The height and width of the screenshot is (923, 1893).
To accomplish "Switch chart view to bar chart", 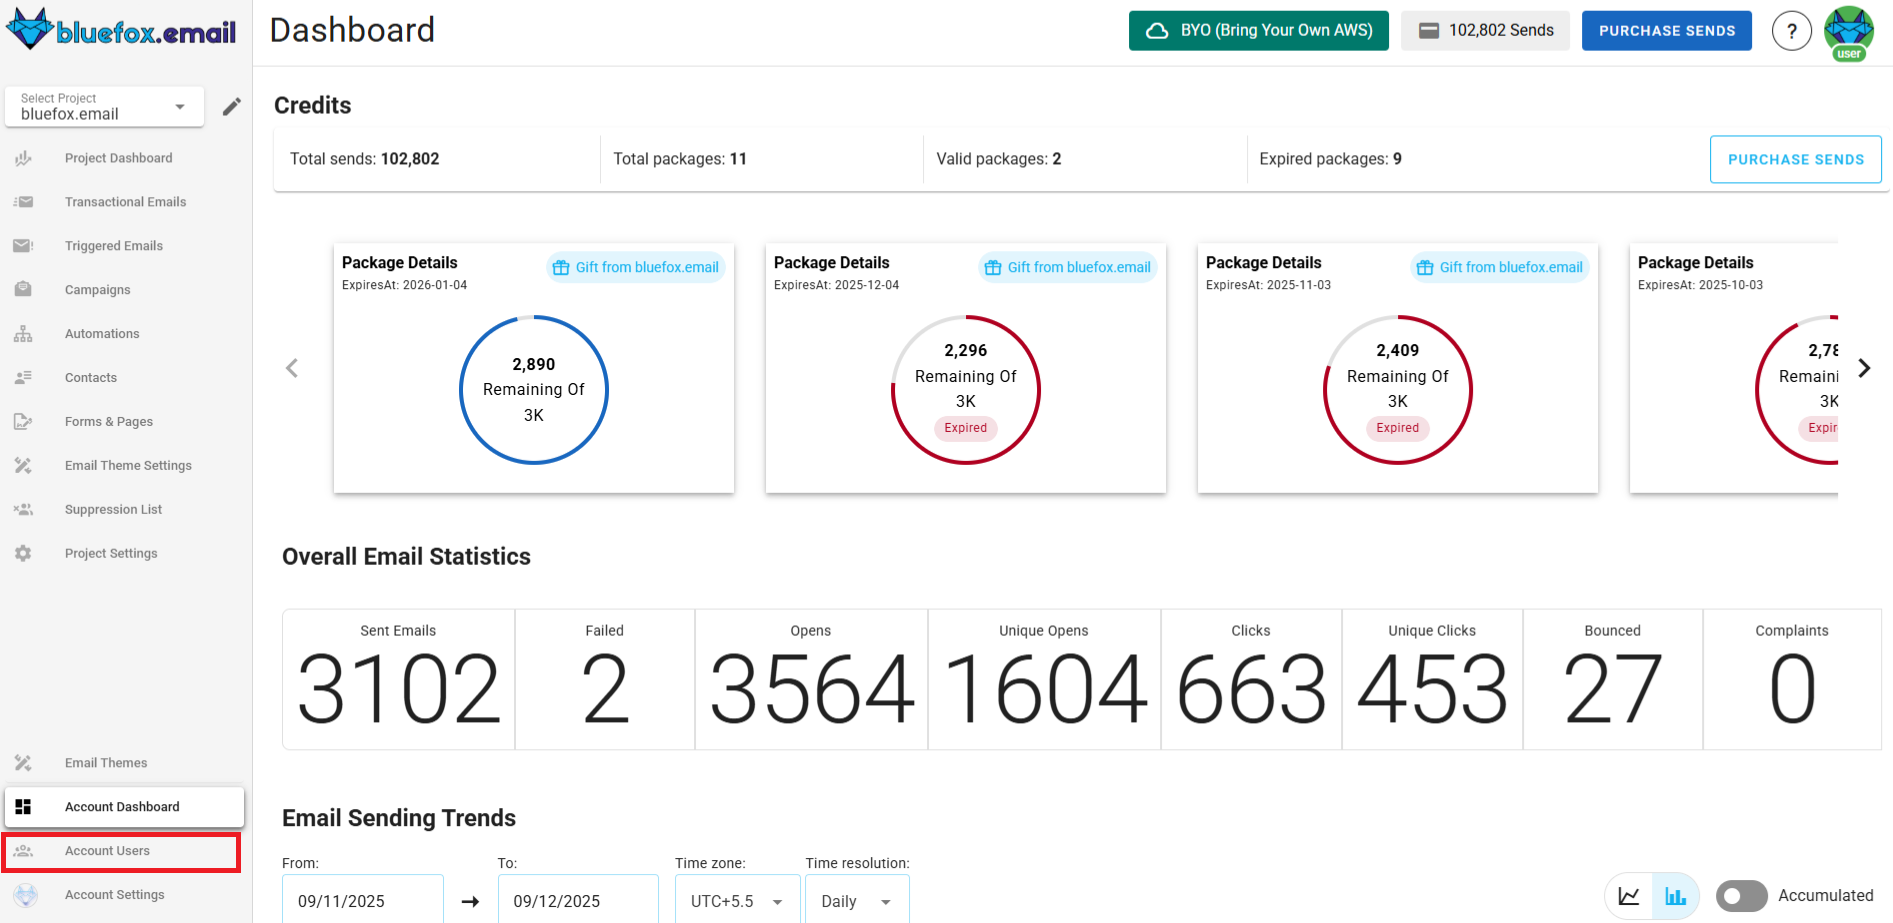I will [1674, 896].
